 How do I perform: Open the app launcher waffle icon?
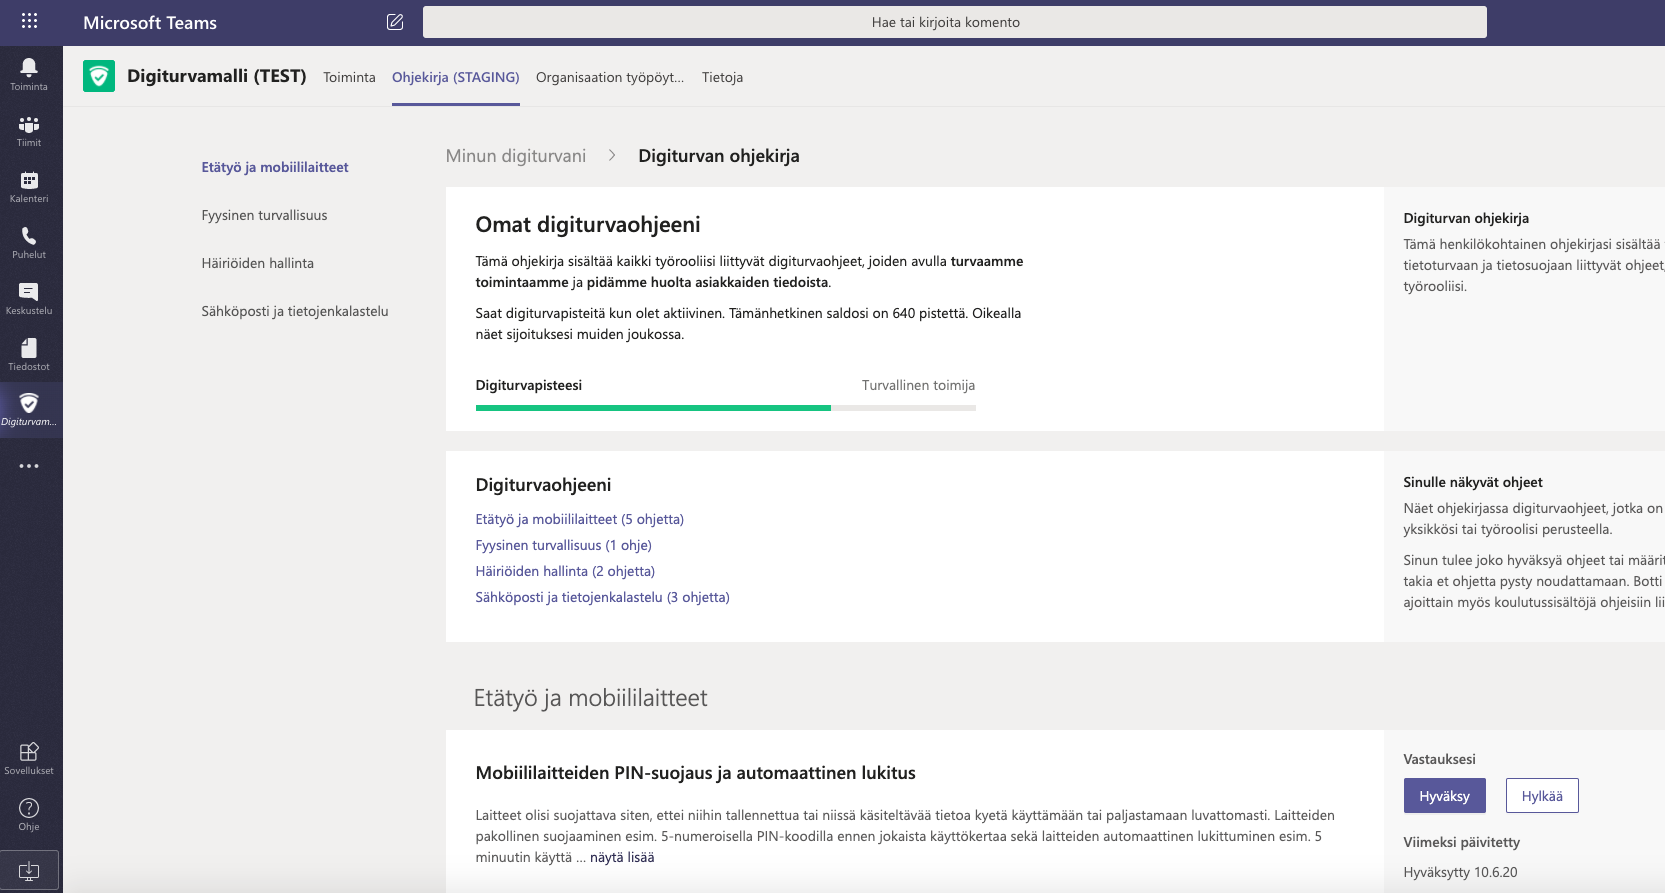pos(29,21)
